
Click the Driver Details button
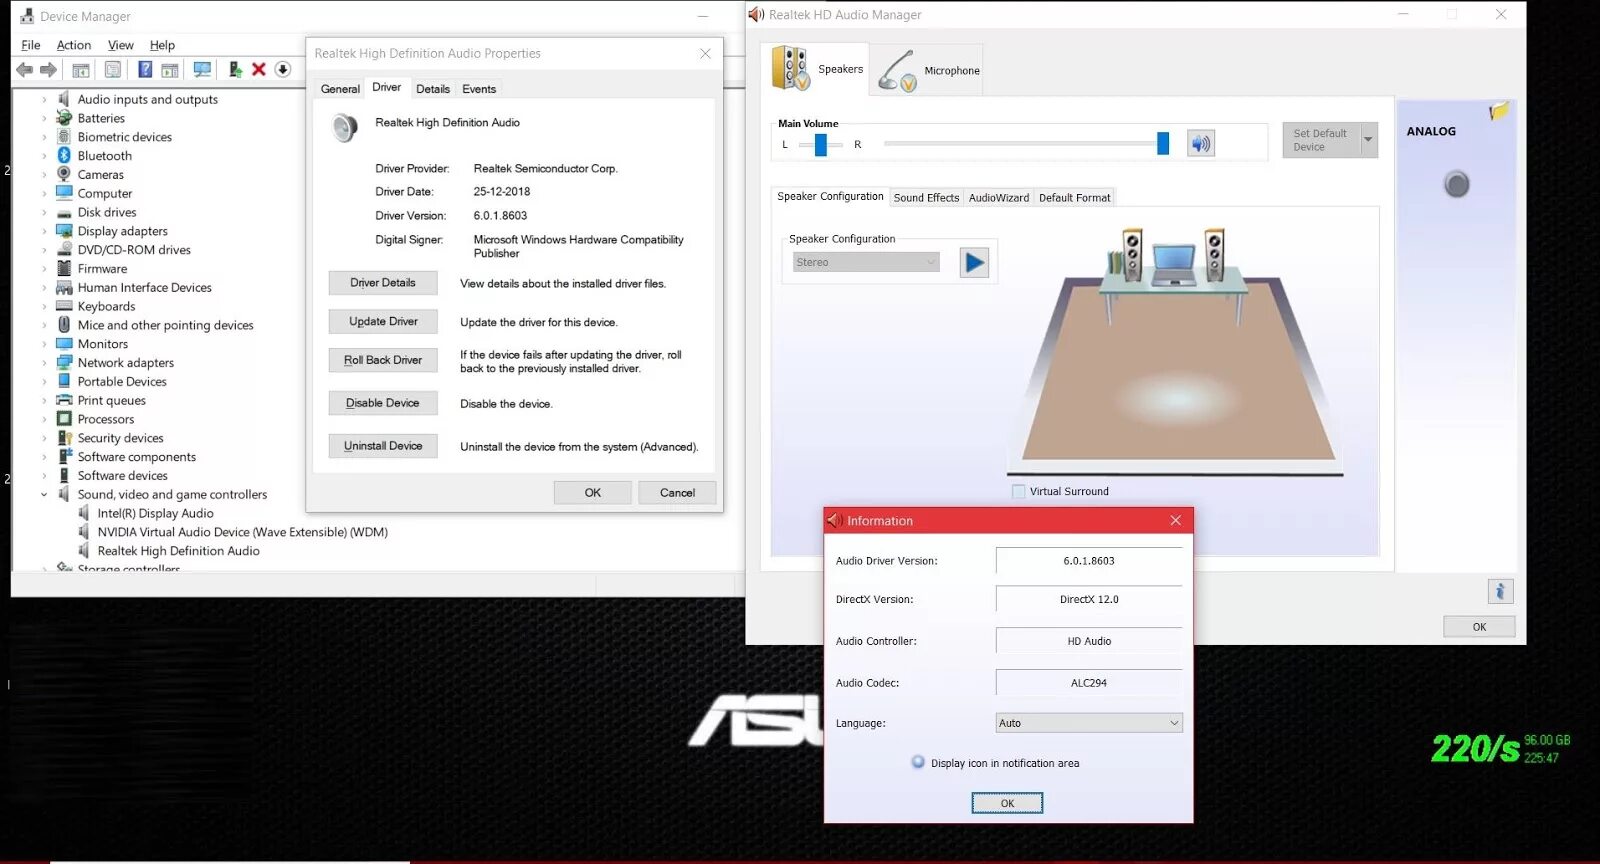[383, 283]
